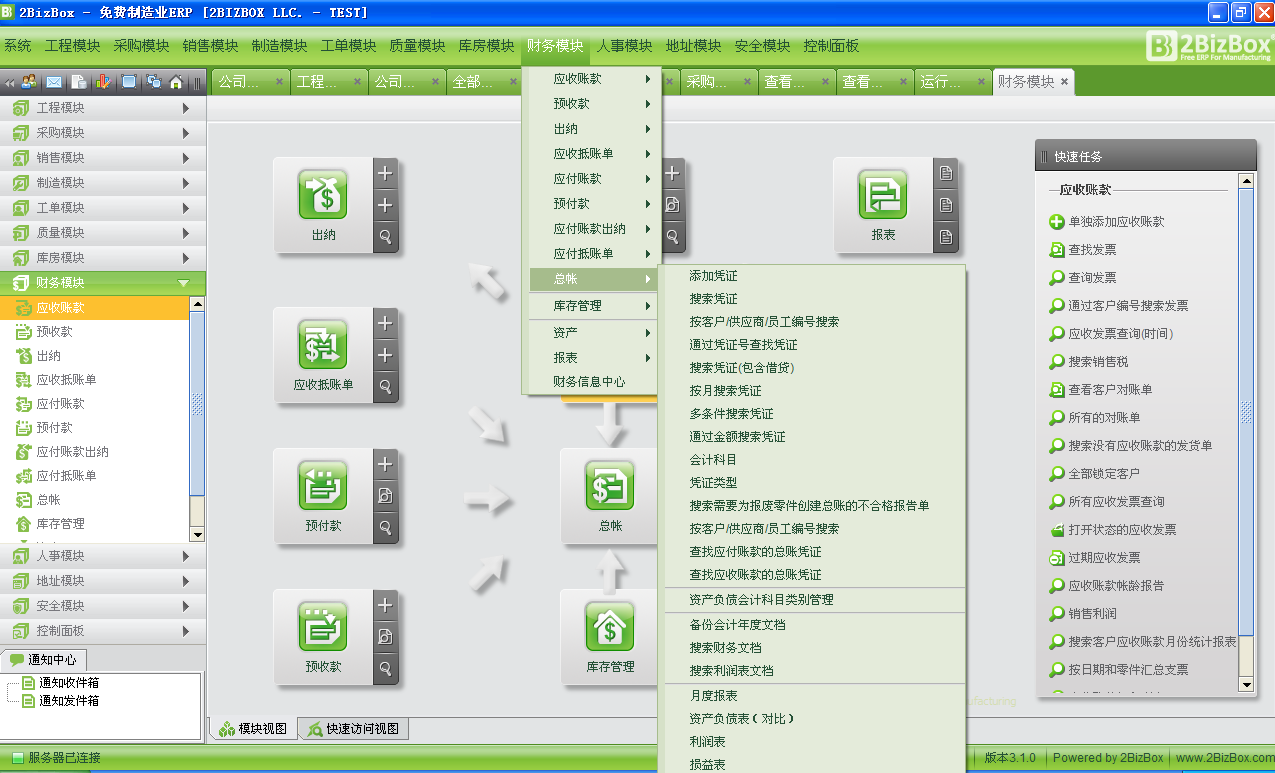Click the 快速任务 panel scrollbar down arrow
Viewport: 1275px width, 773px height.
pos(1245,684)
